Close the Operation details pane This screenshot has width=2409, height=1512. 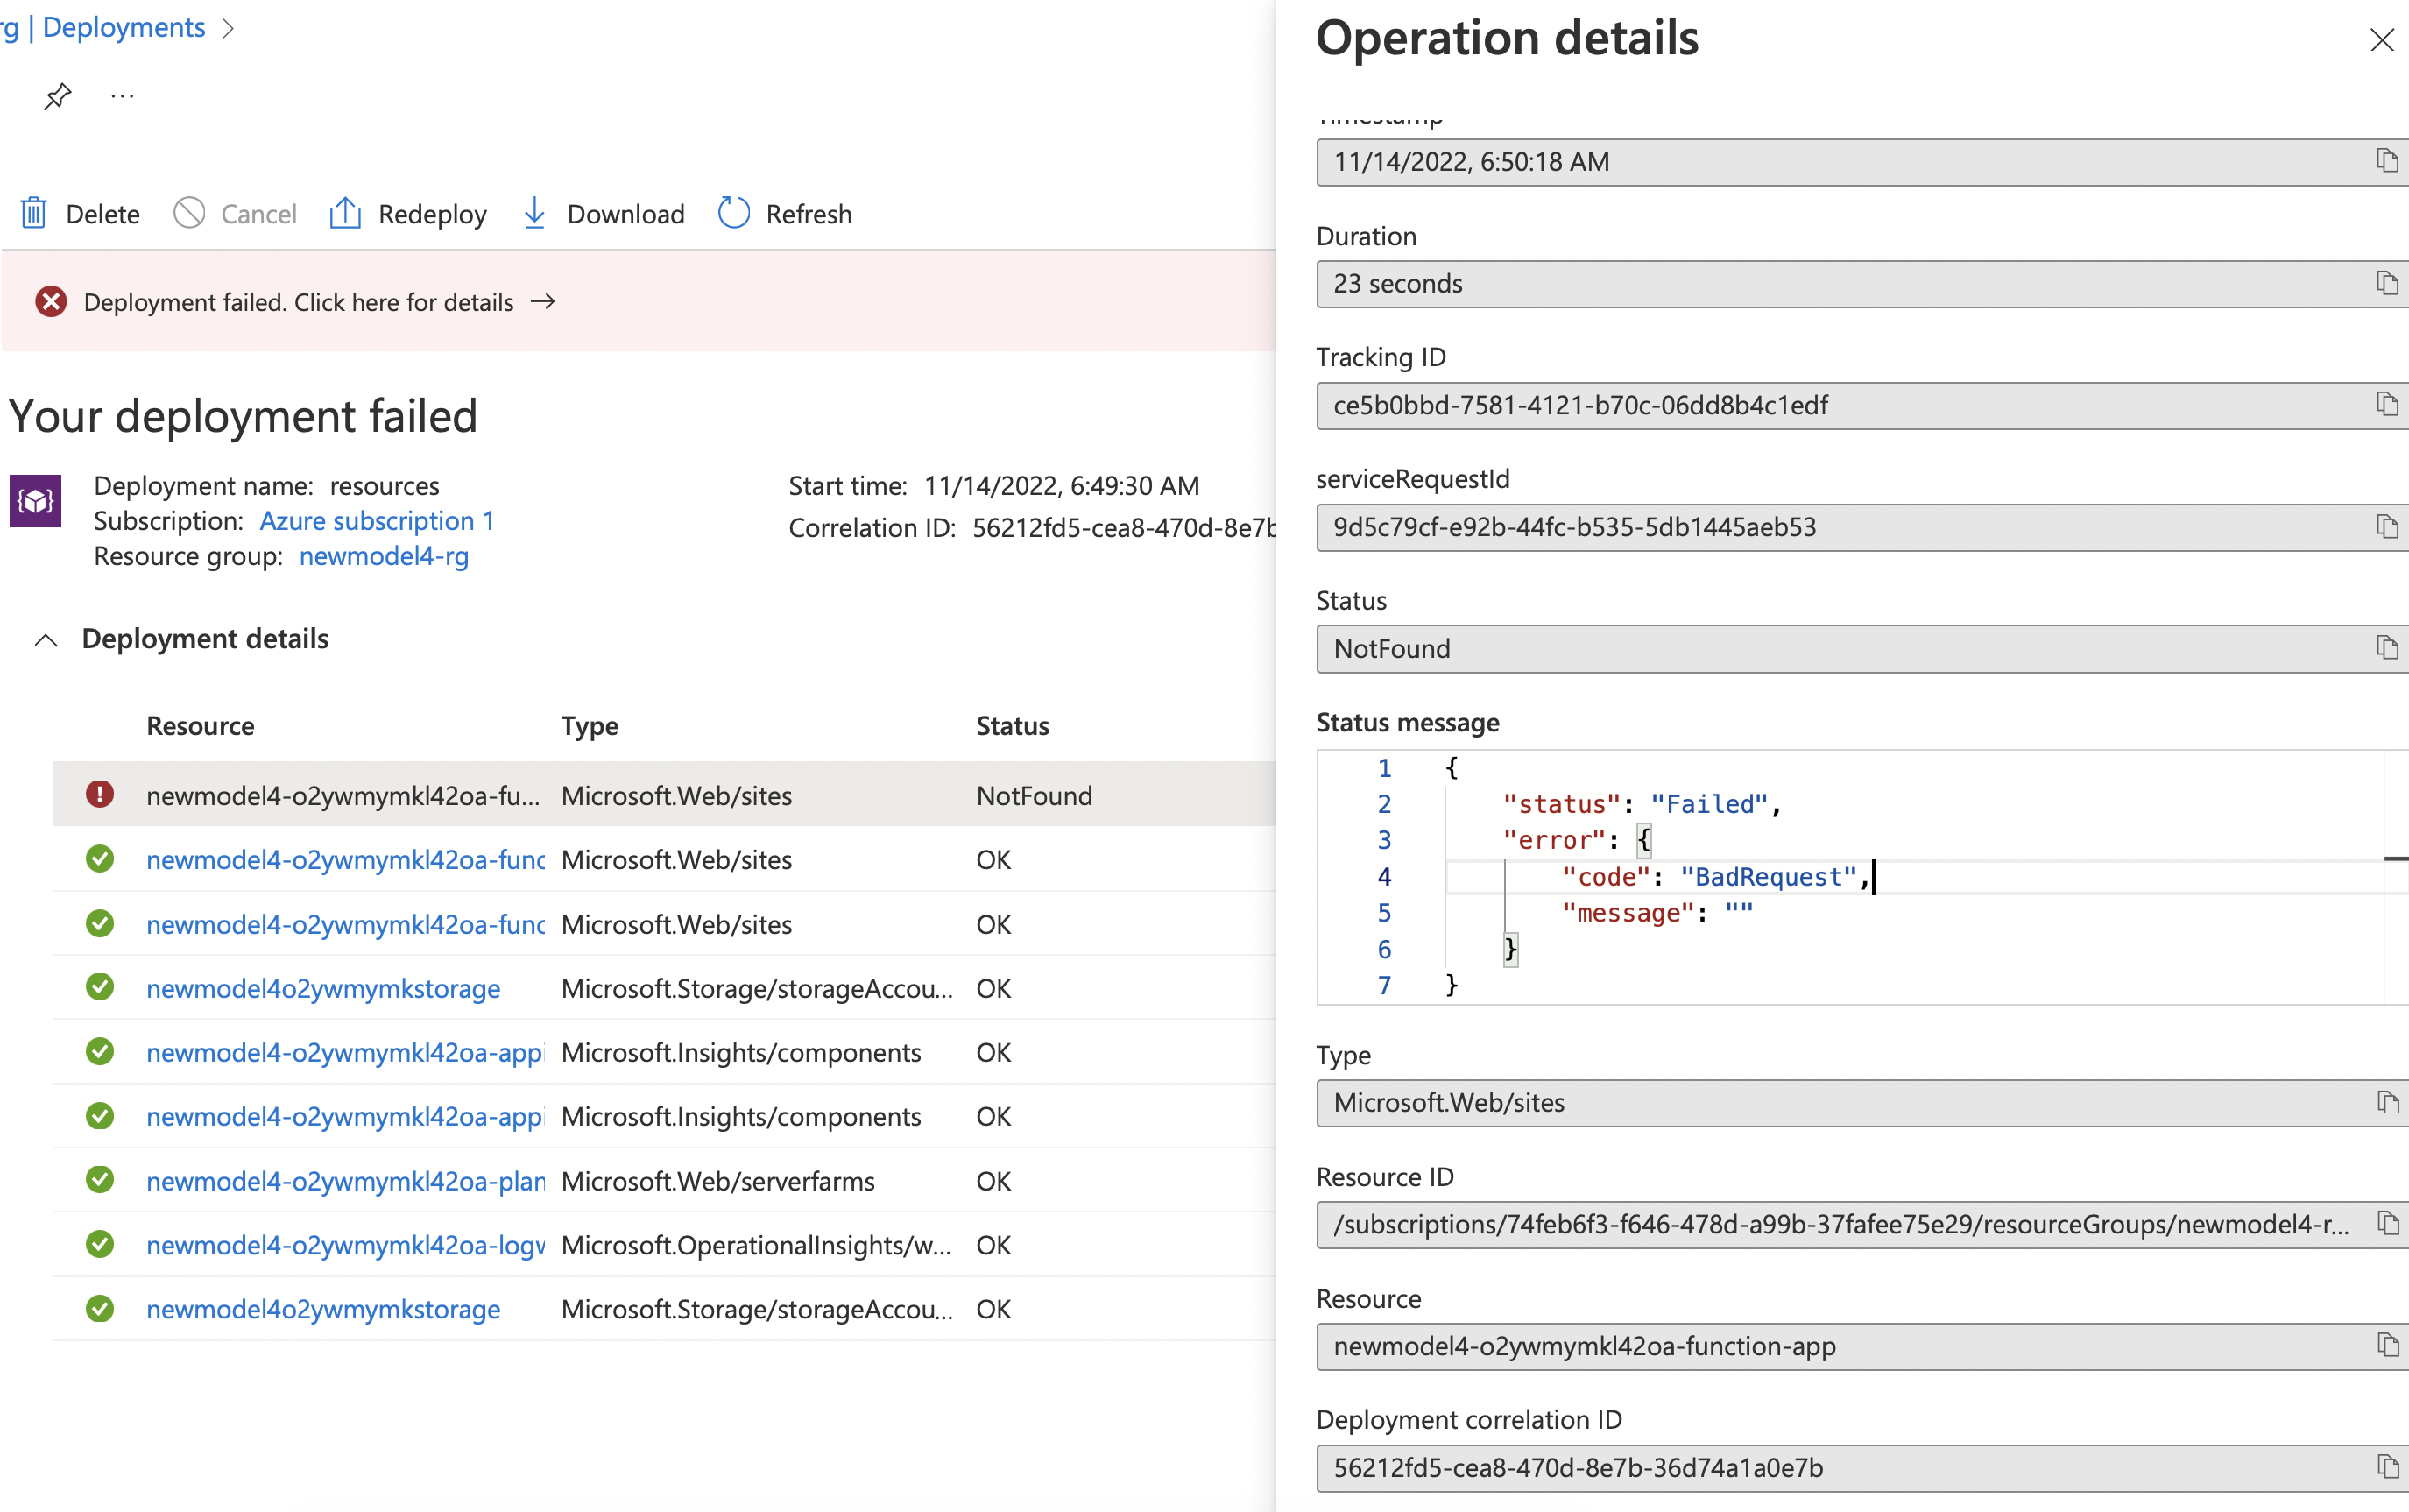click(x=2383, y=40)
